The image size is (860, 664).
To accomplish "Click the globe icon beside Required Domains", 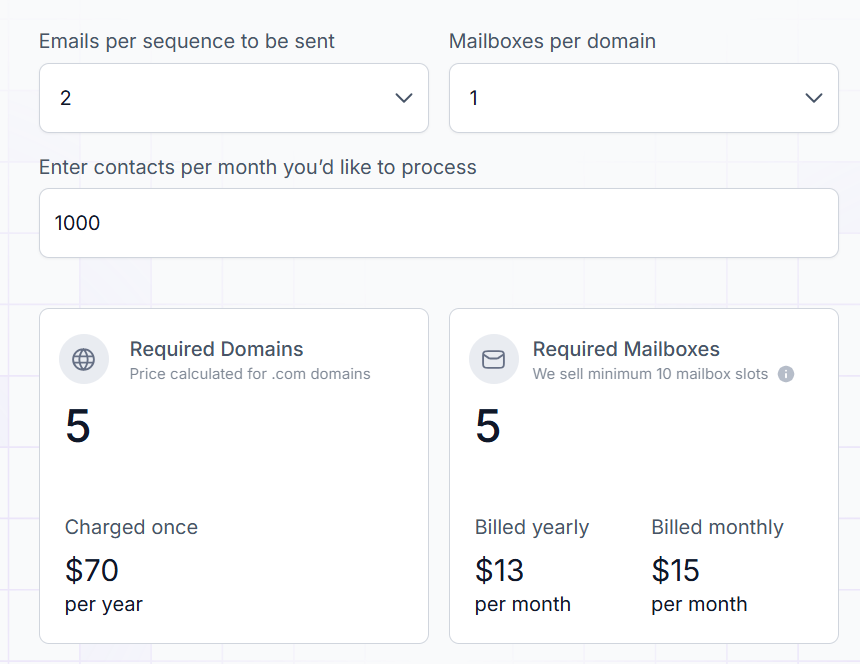I will tap(84, 359).
